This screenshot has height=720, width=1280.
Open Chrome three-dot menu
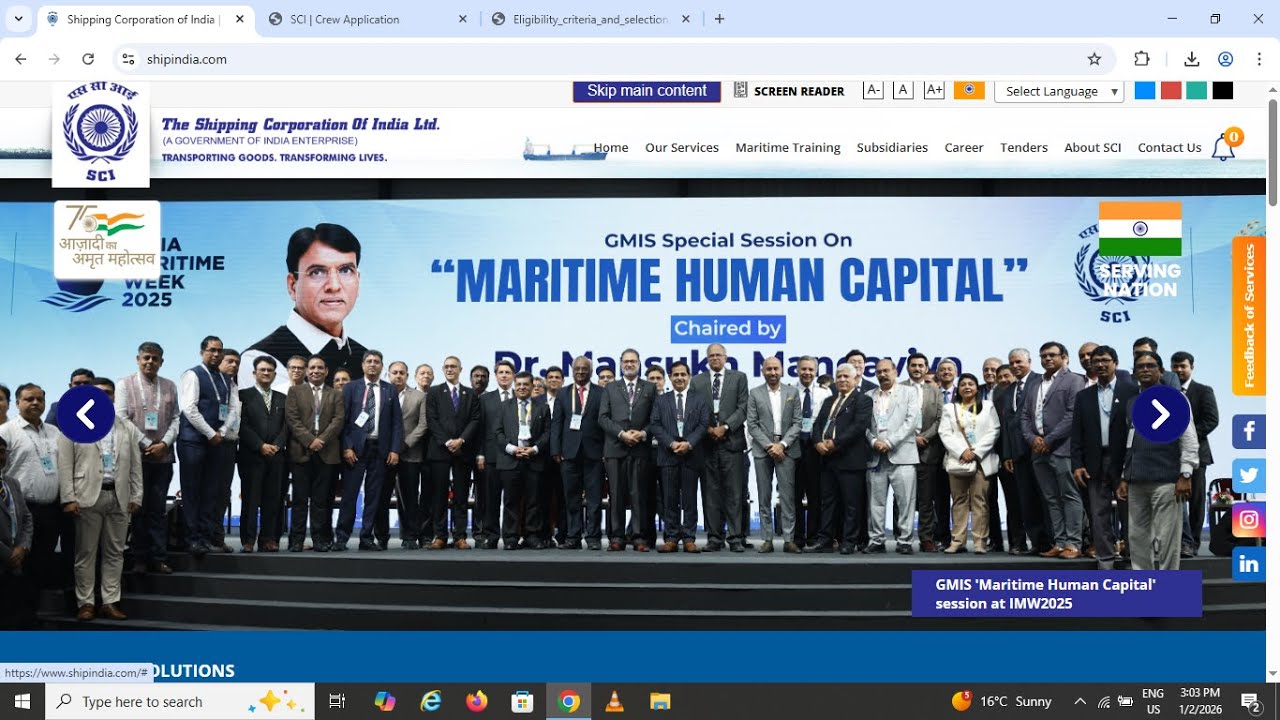(1259, 59)
